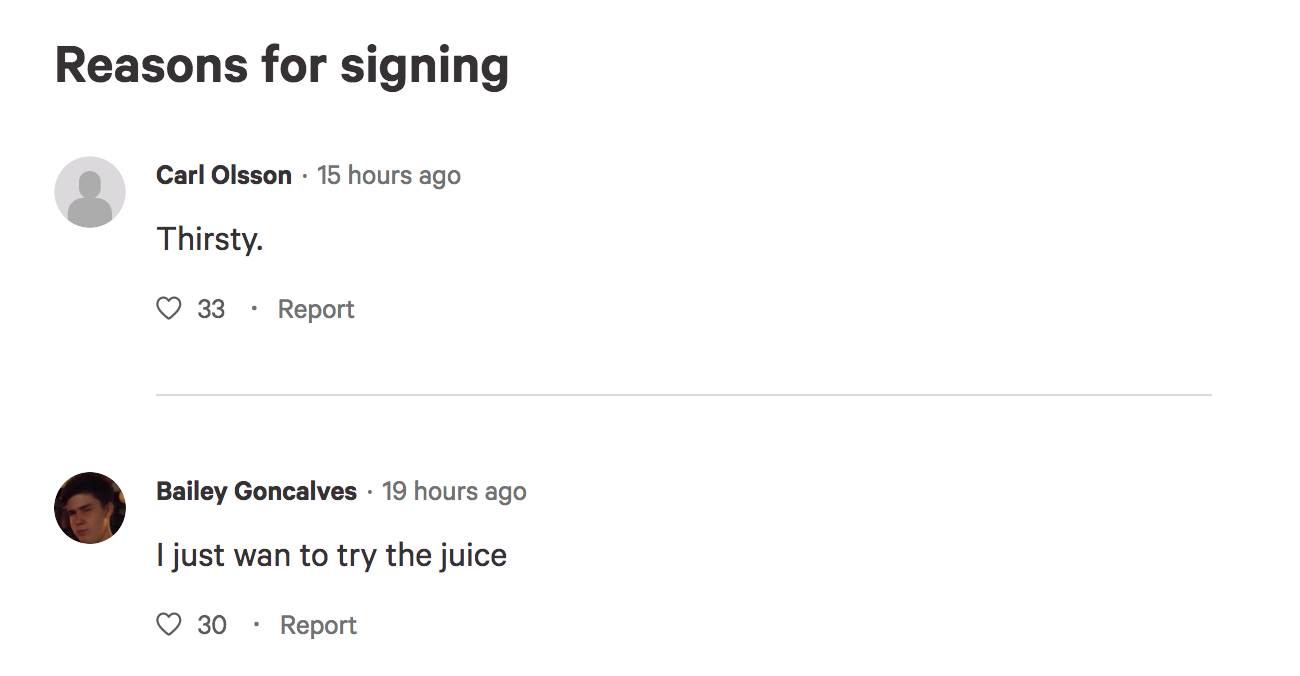Click the dot between Carl Olsson and timestamp
This screenshot has height=676, width=1300.
click(x=304, y=176)
